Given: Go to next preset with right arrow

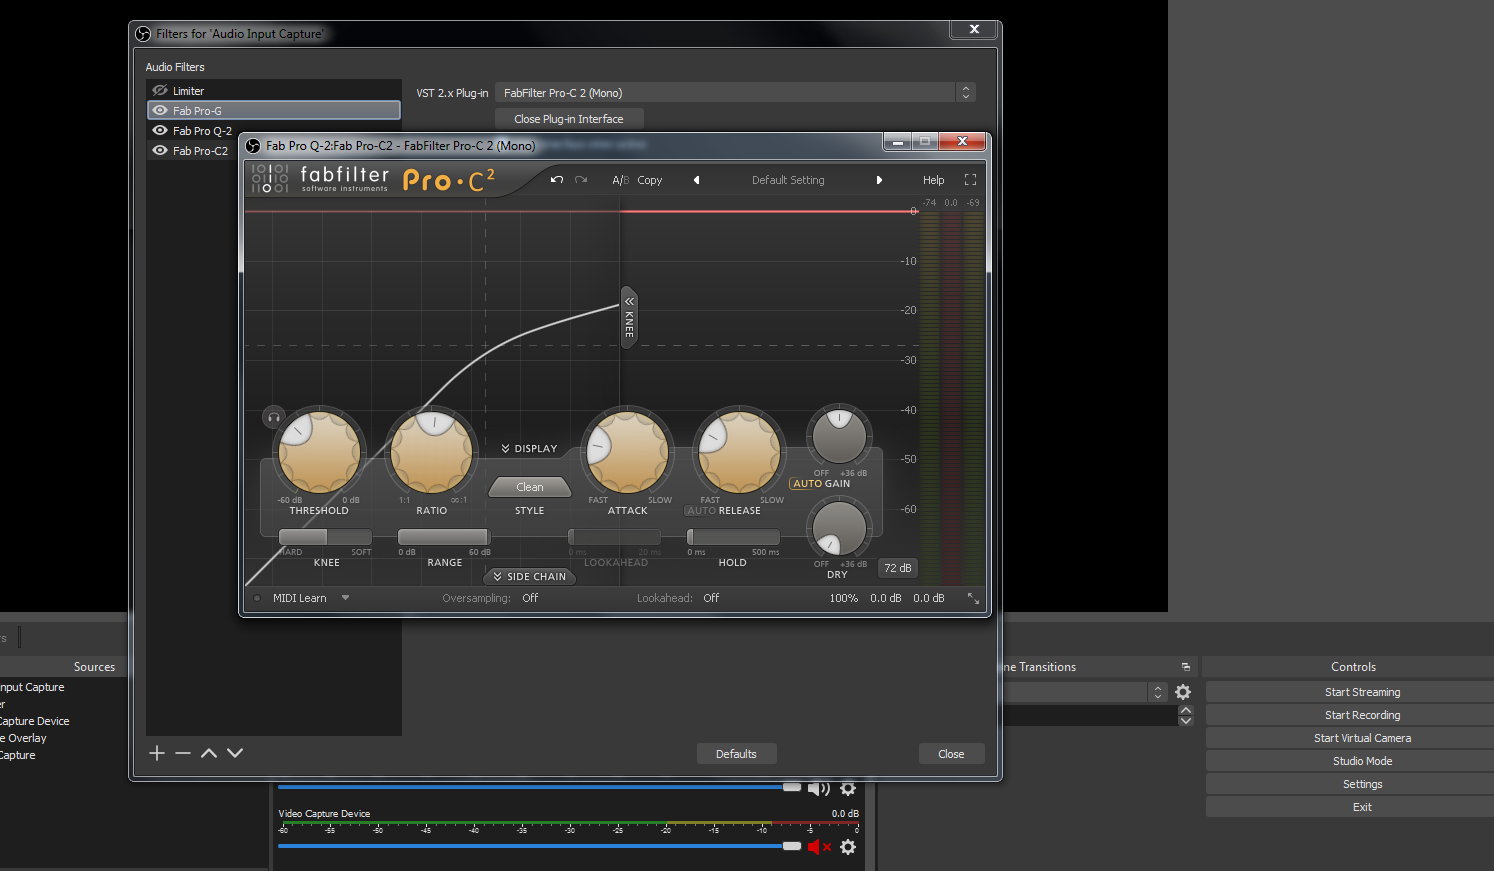Looking at the screenshot, I should pyautogui.click(x=879, y=180).
